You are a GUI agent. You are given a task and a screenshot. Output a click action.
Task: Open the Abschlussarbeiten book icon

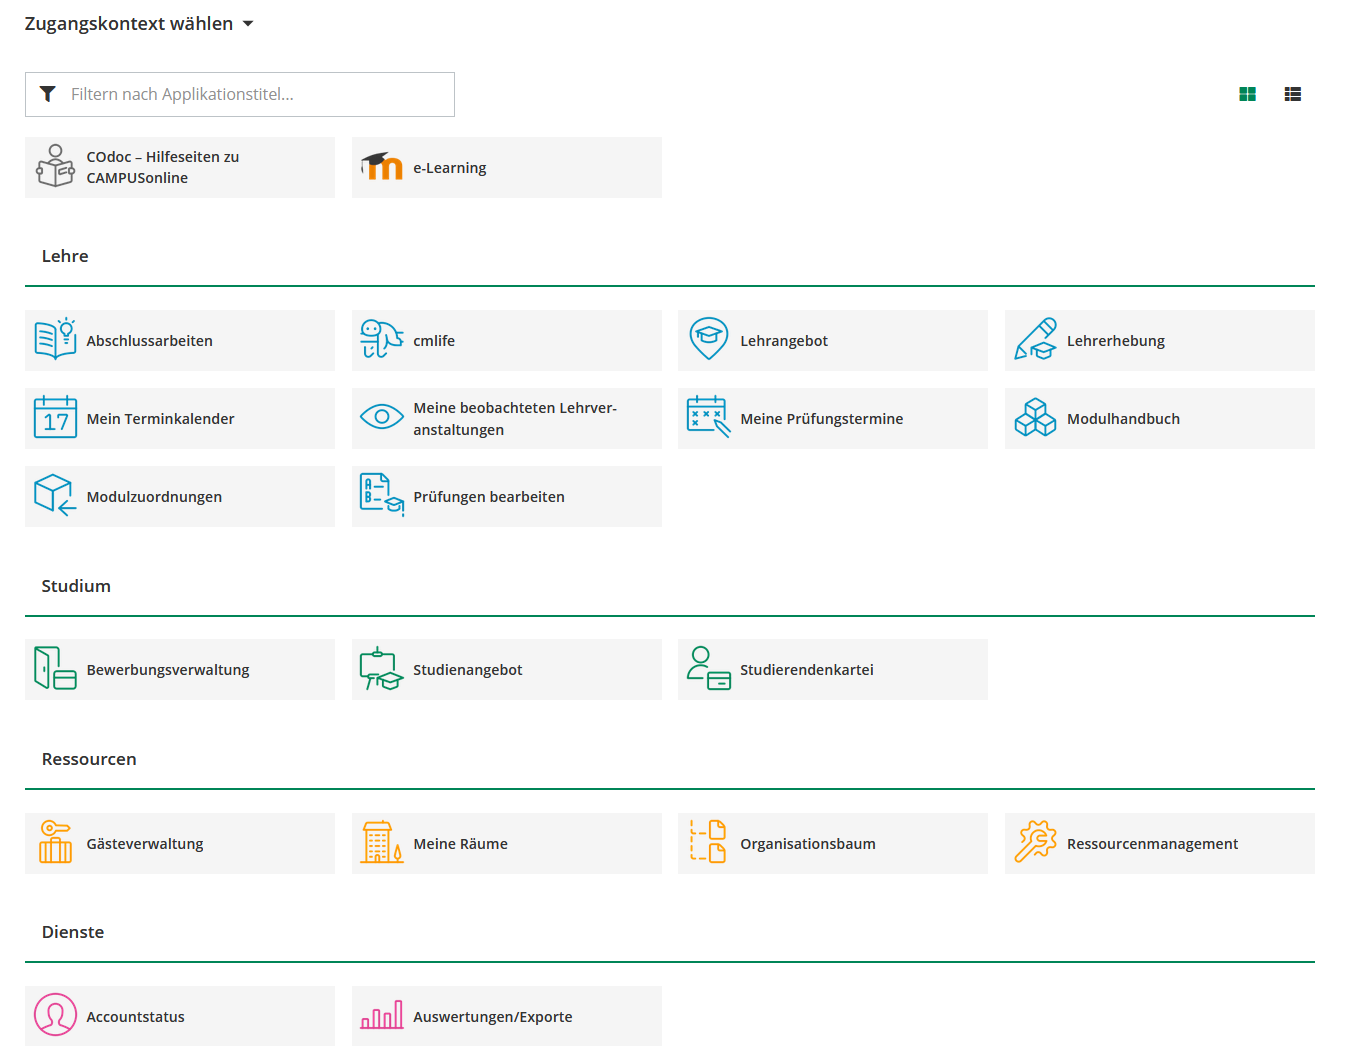click(55, 340)
